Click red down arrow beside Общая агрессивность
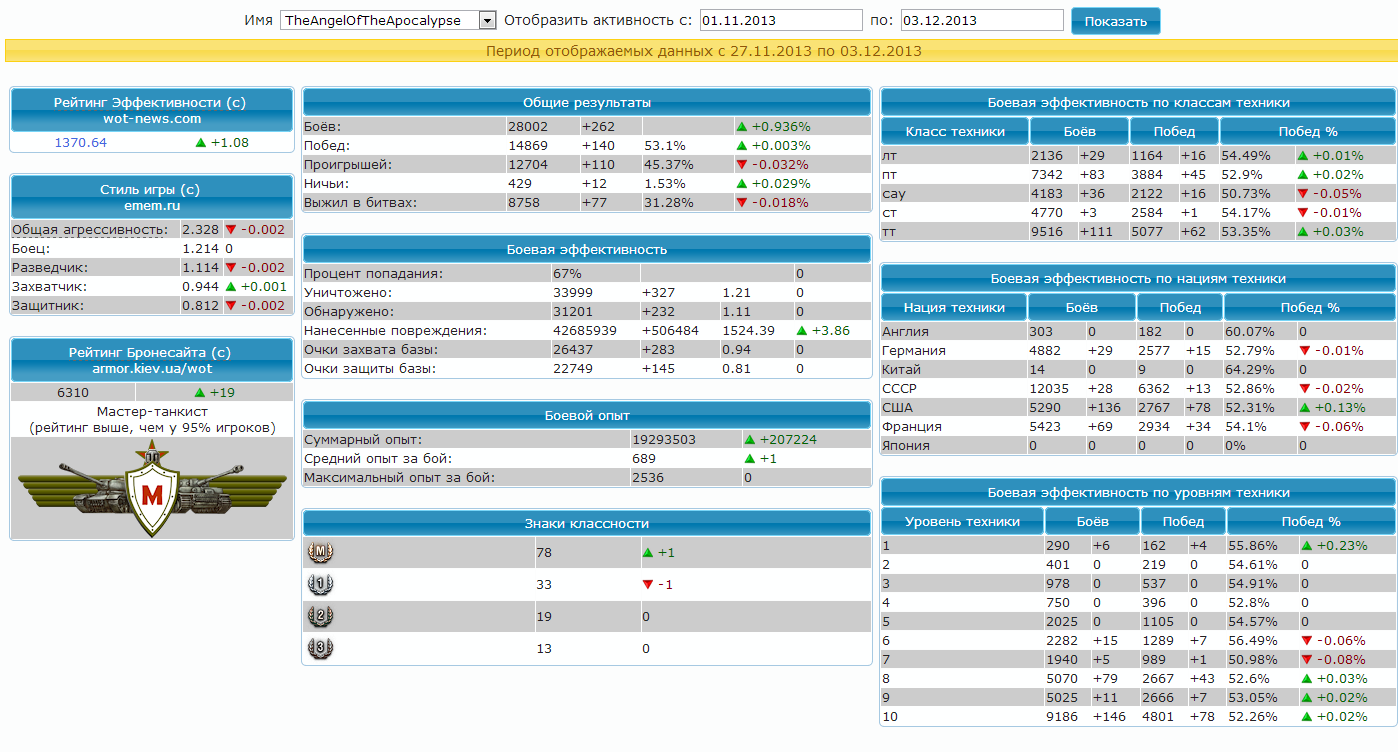1398x752 pixels. pyautogui.click(x=230, y=230)
